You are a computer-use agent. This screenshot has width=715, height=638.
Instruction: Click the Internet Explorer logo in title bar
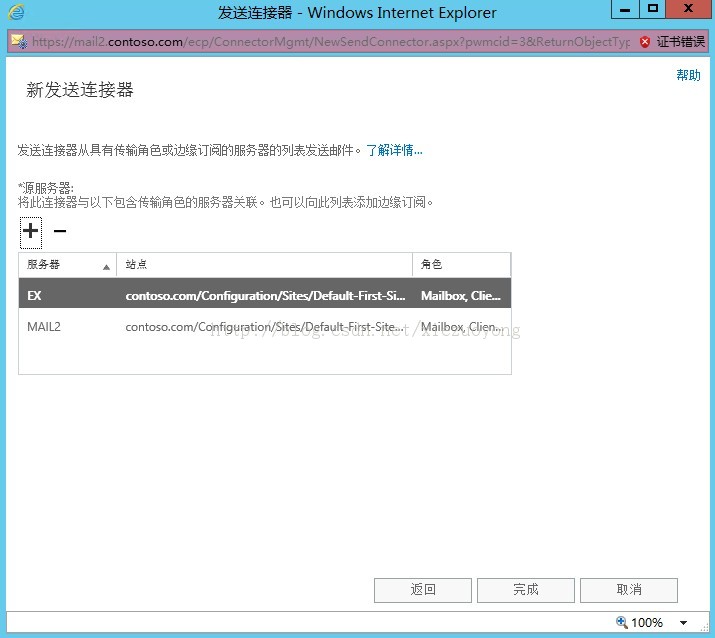[16, 12]
